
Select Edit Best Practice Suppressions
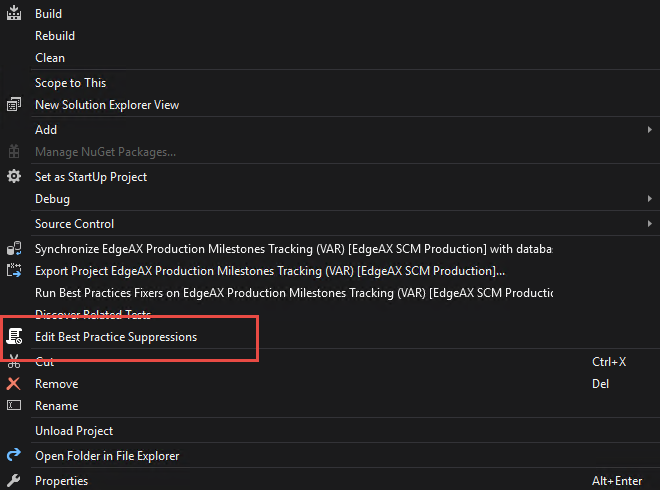click(116, 337)
